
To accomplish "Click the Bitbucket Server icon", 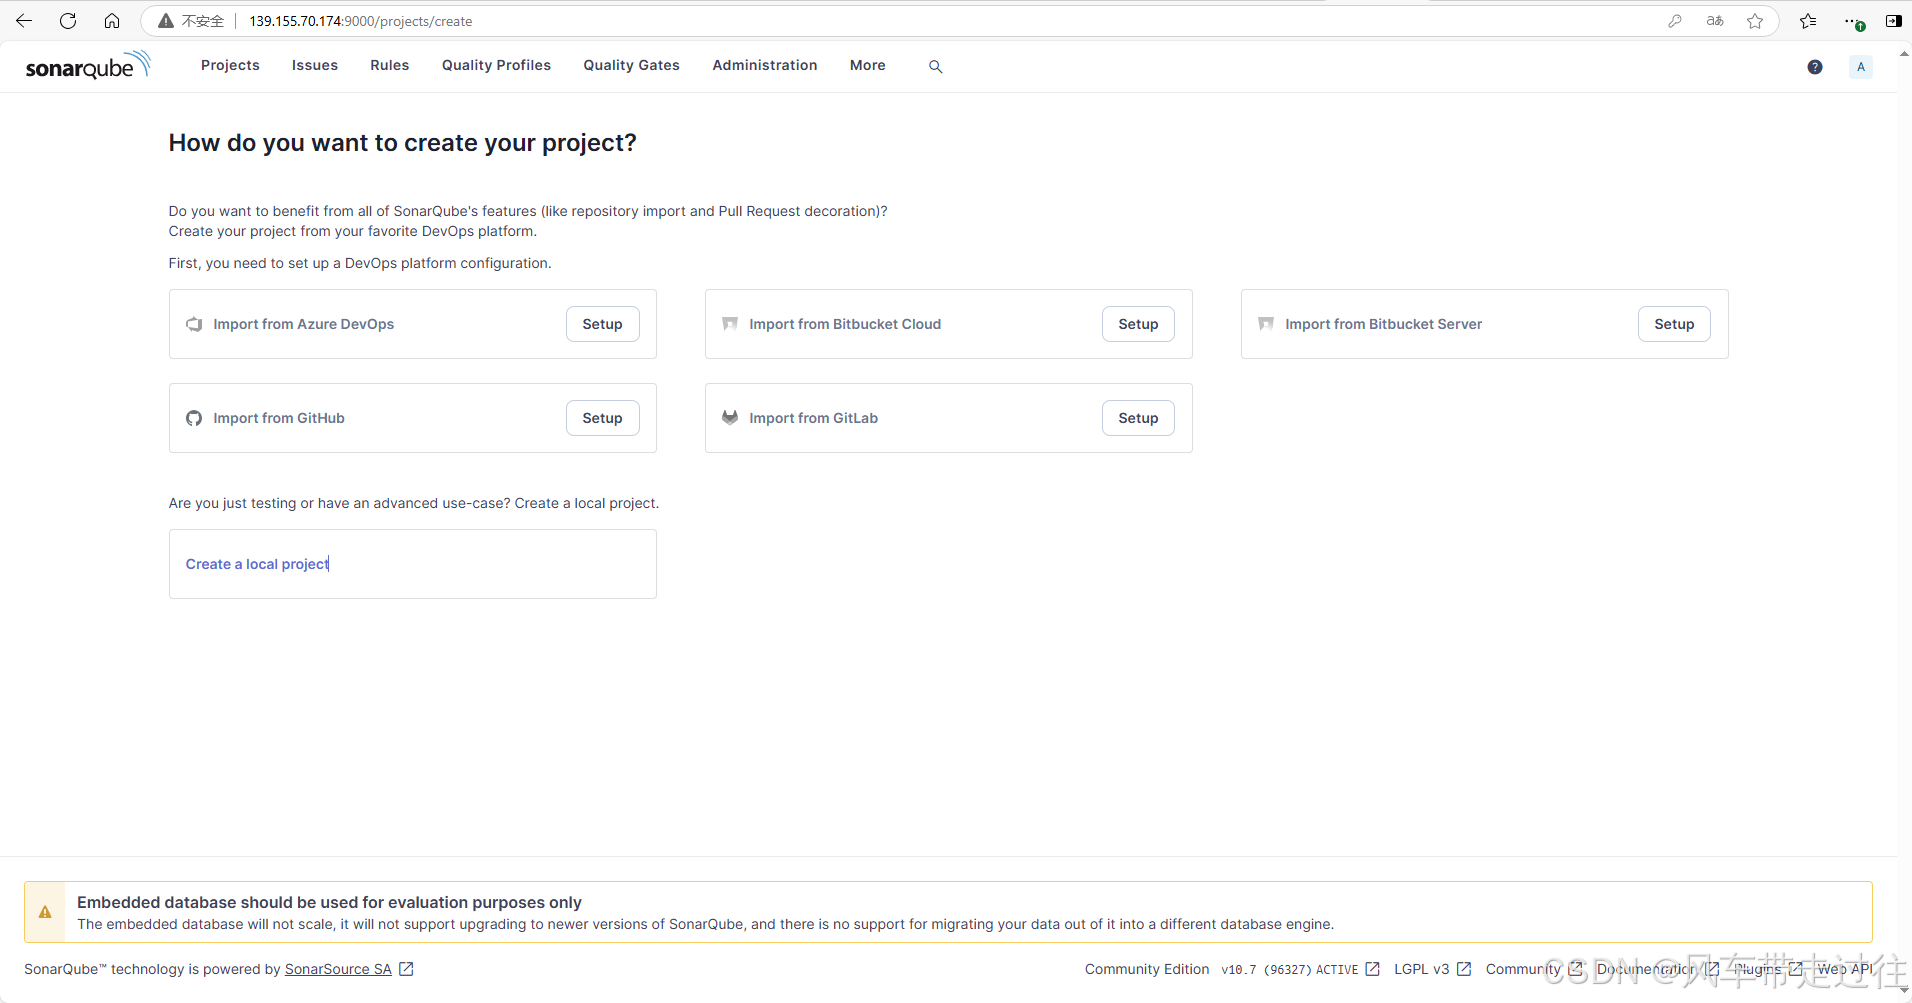I will pos(1266,324).
